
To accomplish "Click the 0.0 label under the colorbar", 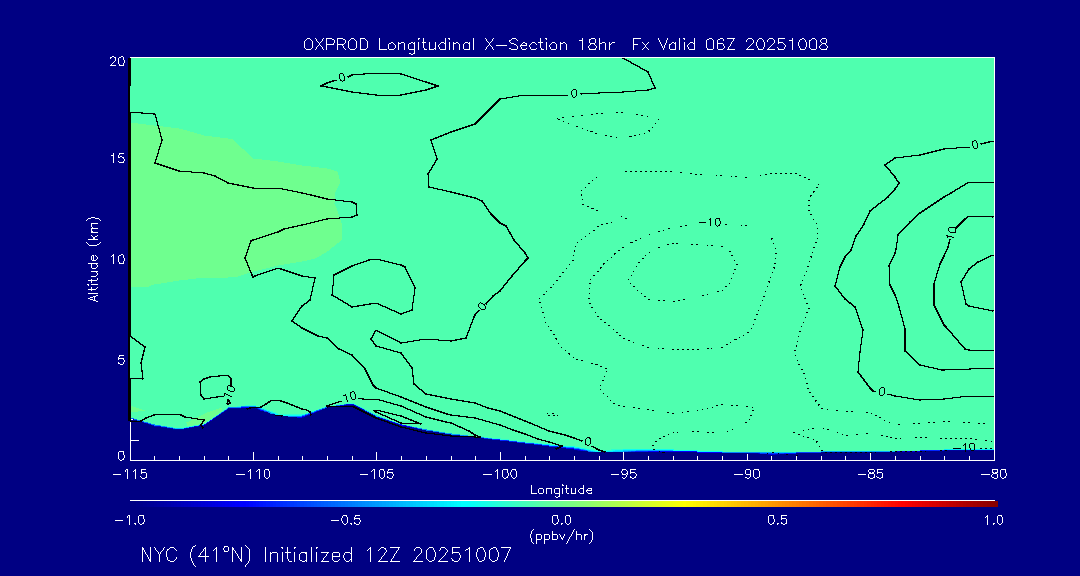I will (561, 520).
